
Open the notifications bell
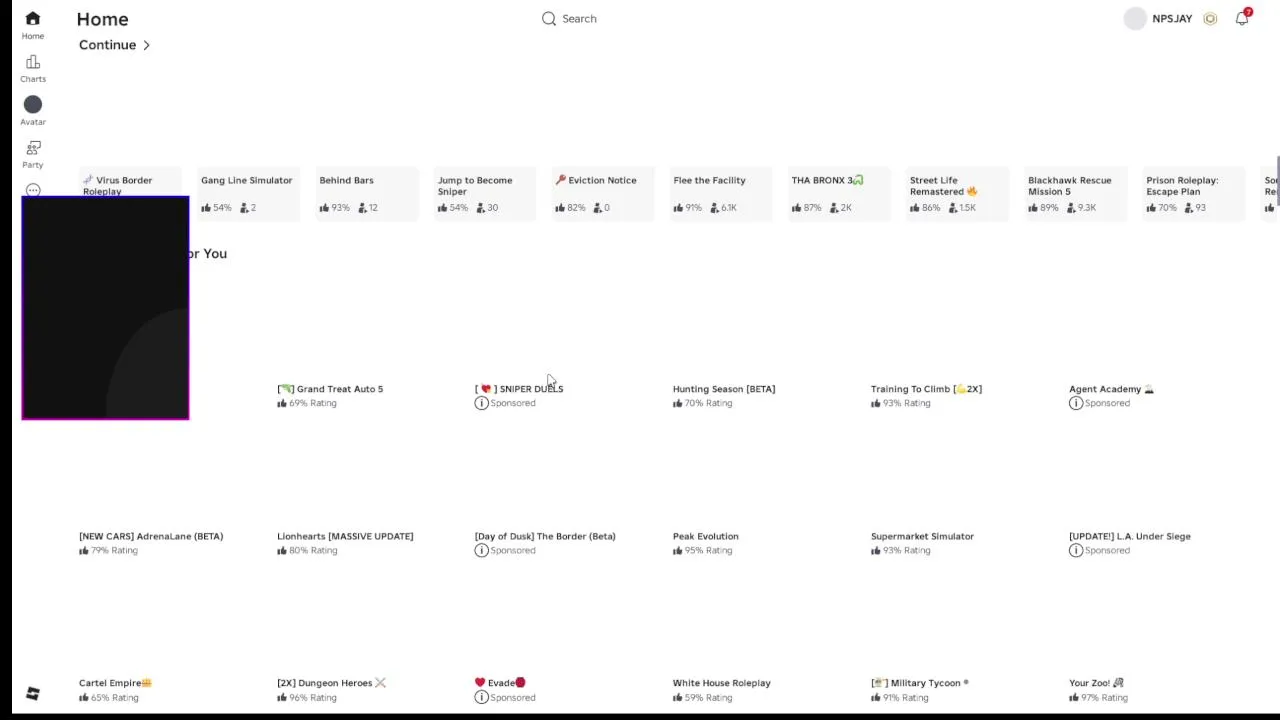click(x=1242, y=18)
